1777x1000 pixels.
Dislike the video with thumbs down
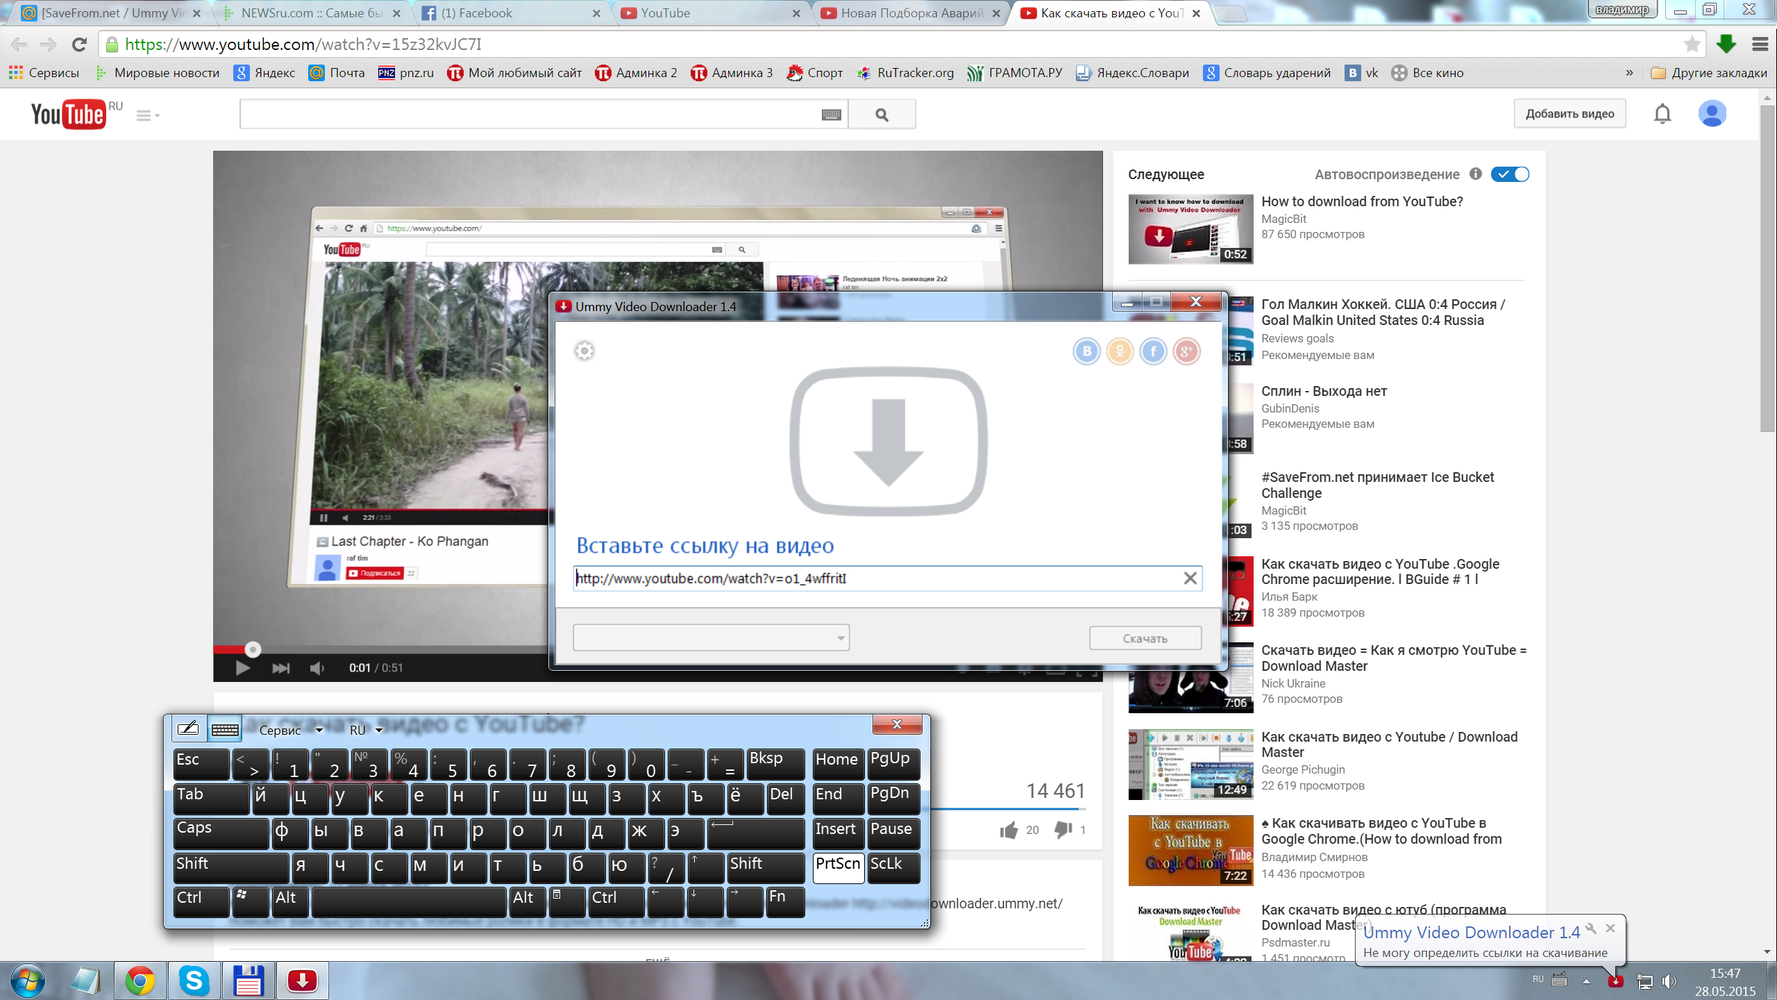pos(1063,830)
